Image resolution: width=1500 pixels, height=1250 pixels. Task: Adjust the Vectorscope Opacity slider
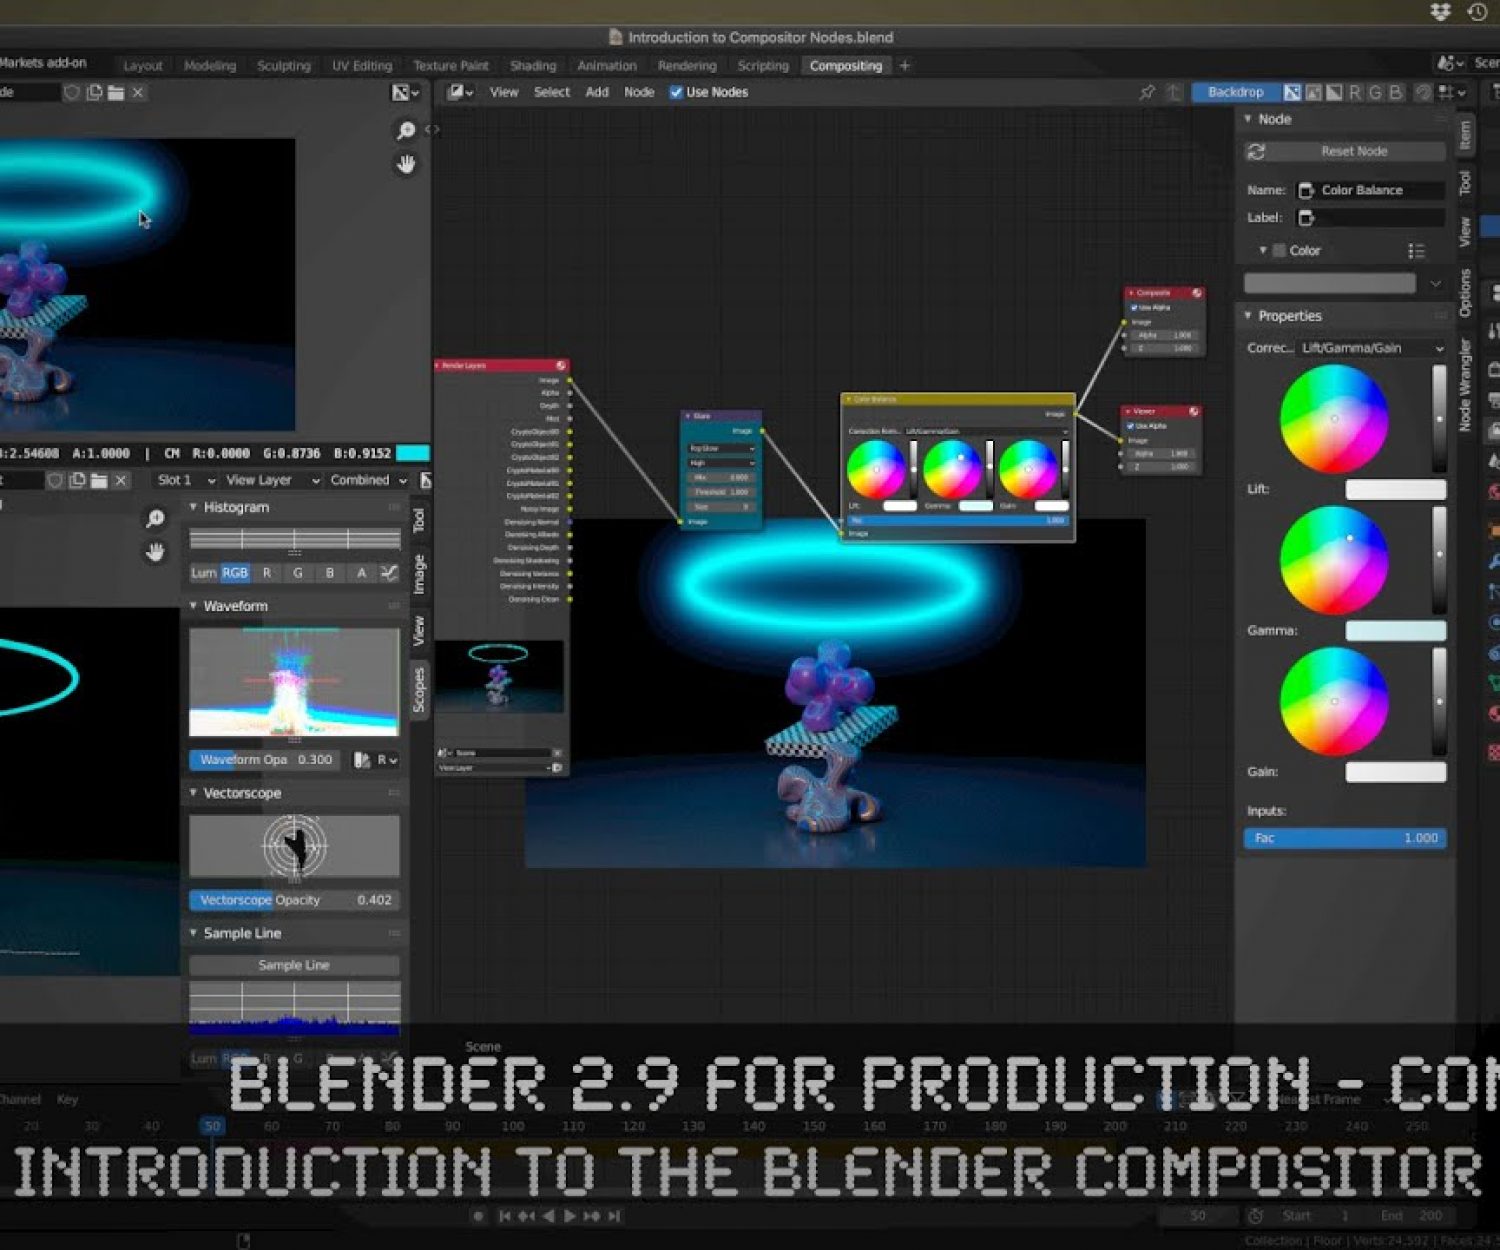(294, 900)
